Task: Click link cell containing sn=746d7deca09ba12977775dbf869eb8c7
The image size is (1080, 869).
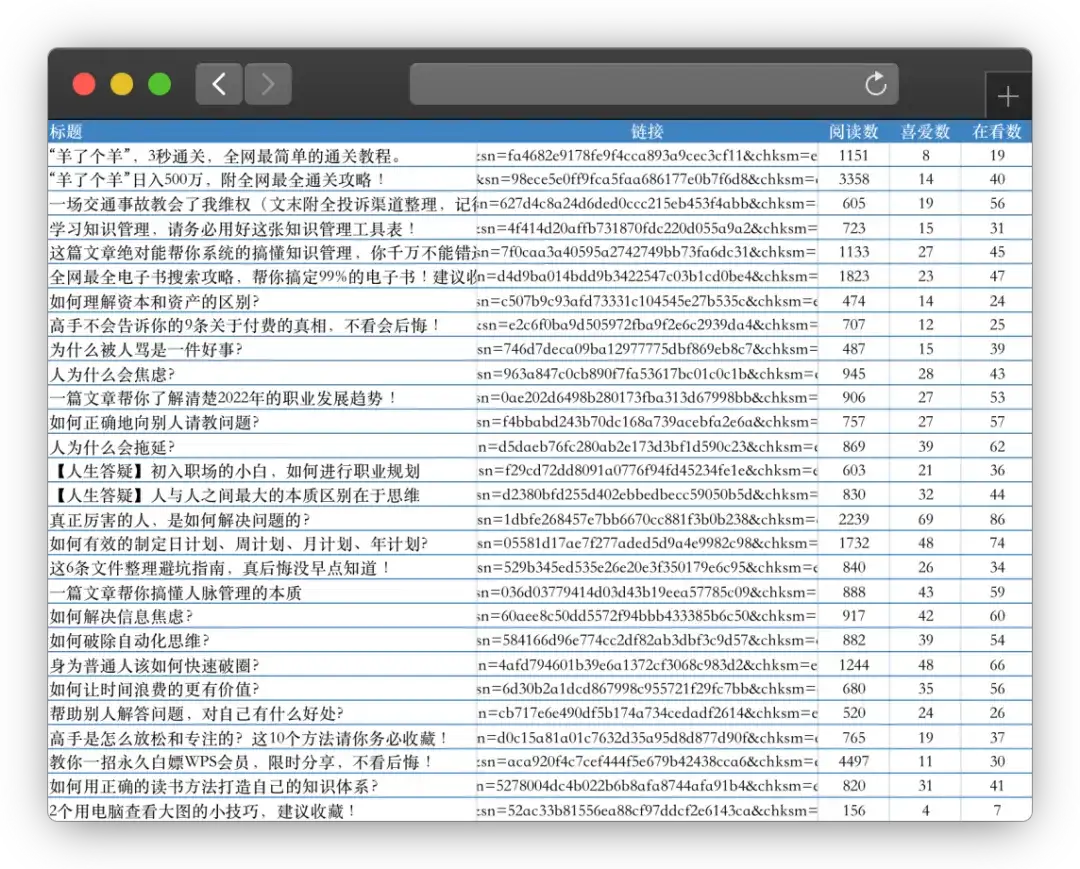Action: click(647, 349)
